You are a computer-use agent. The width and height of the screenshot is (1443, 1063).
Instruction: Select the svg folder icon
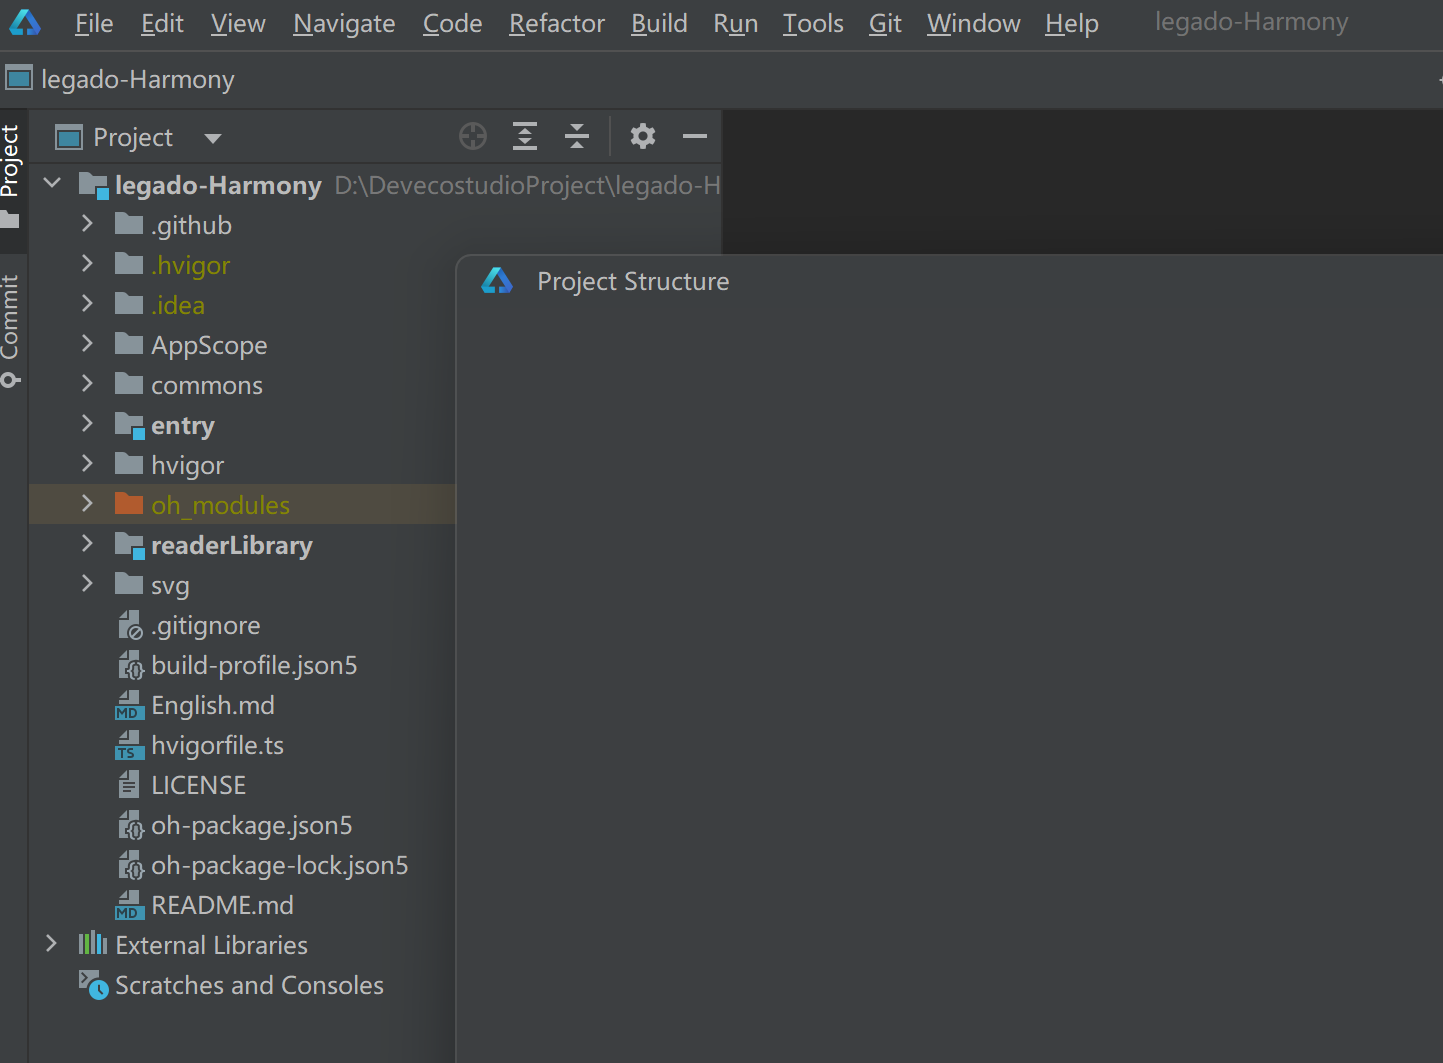[x=129, y=584]
